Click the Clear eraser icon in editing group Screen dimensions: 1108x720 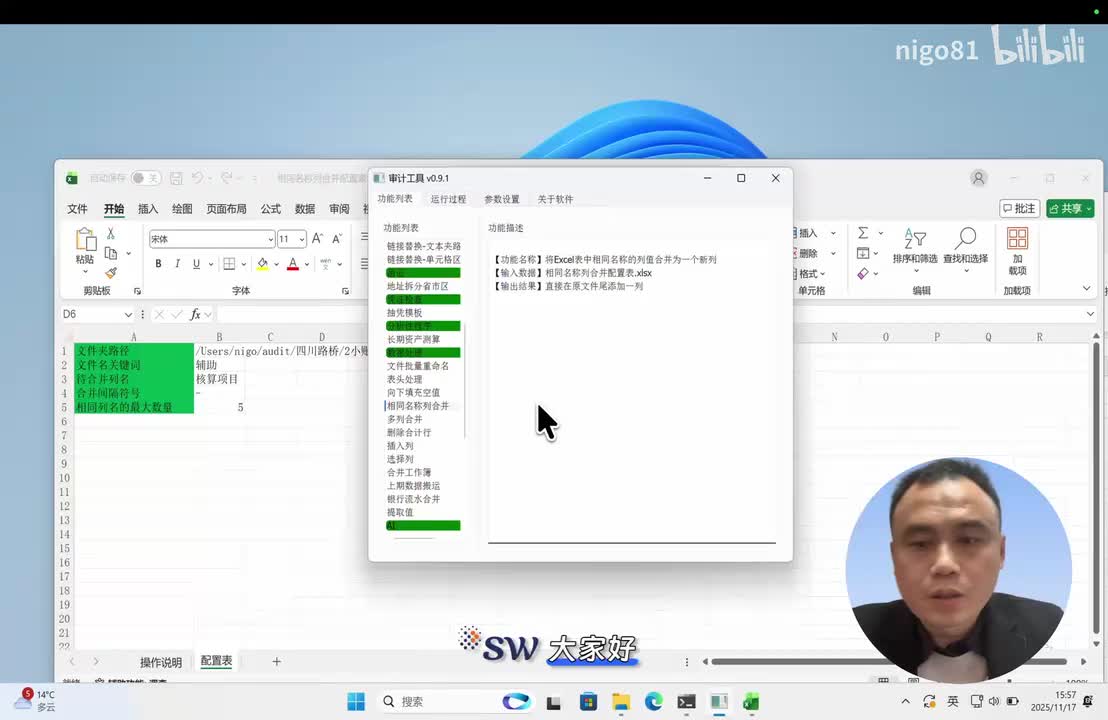[x=863, y=273]
